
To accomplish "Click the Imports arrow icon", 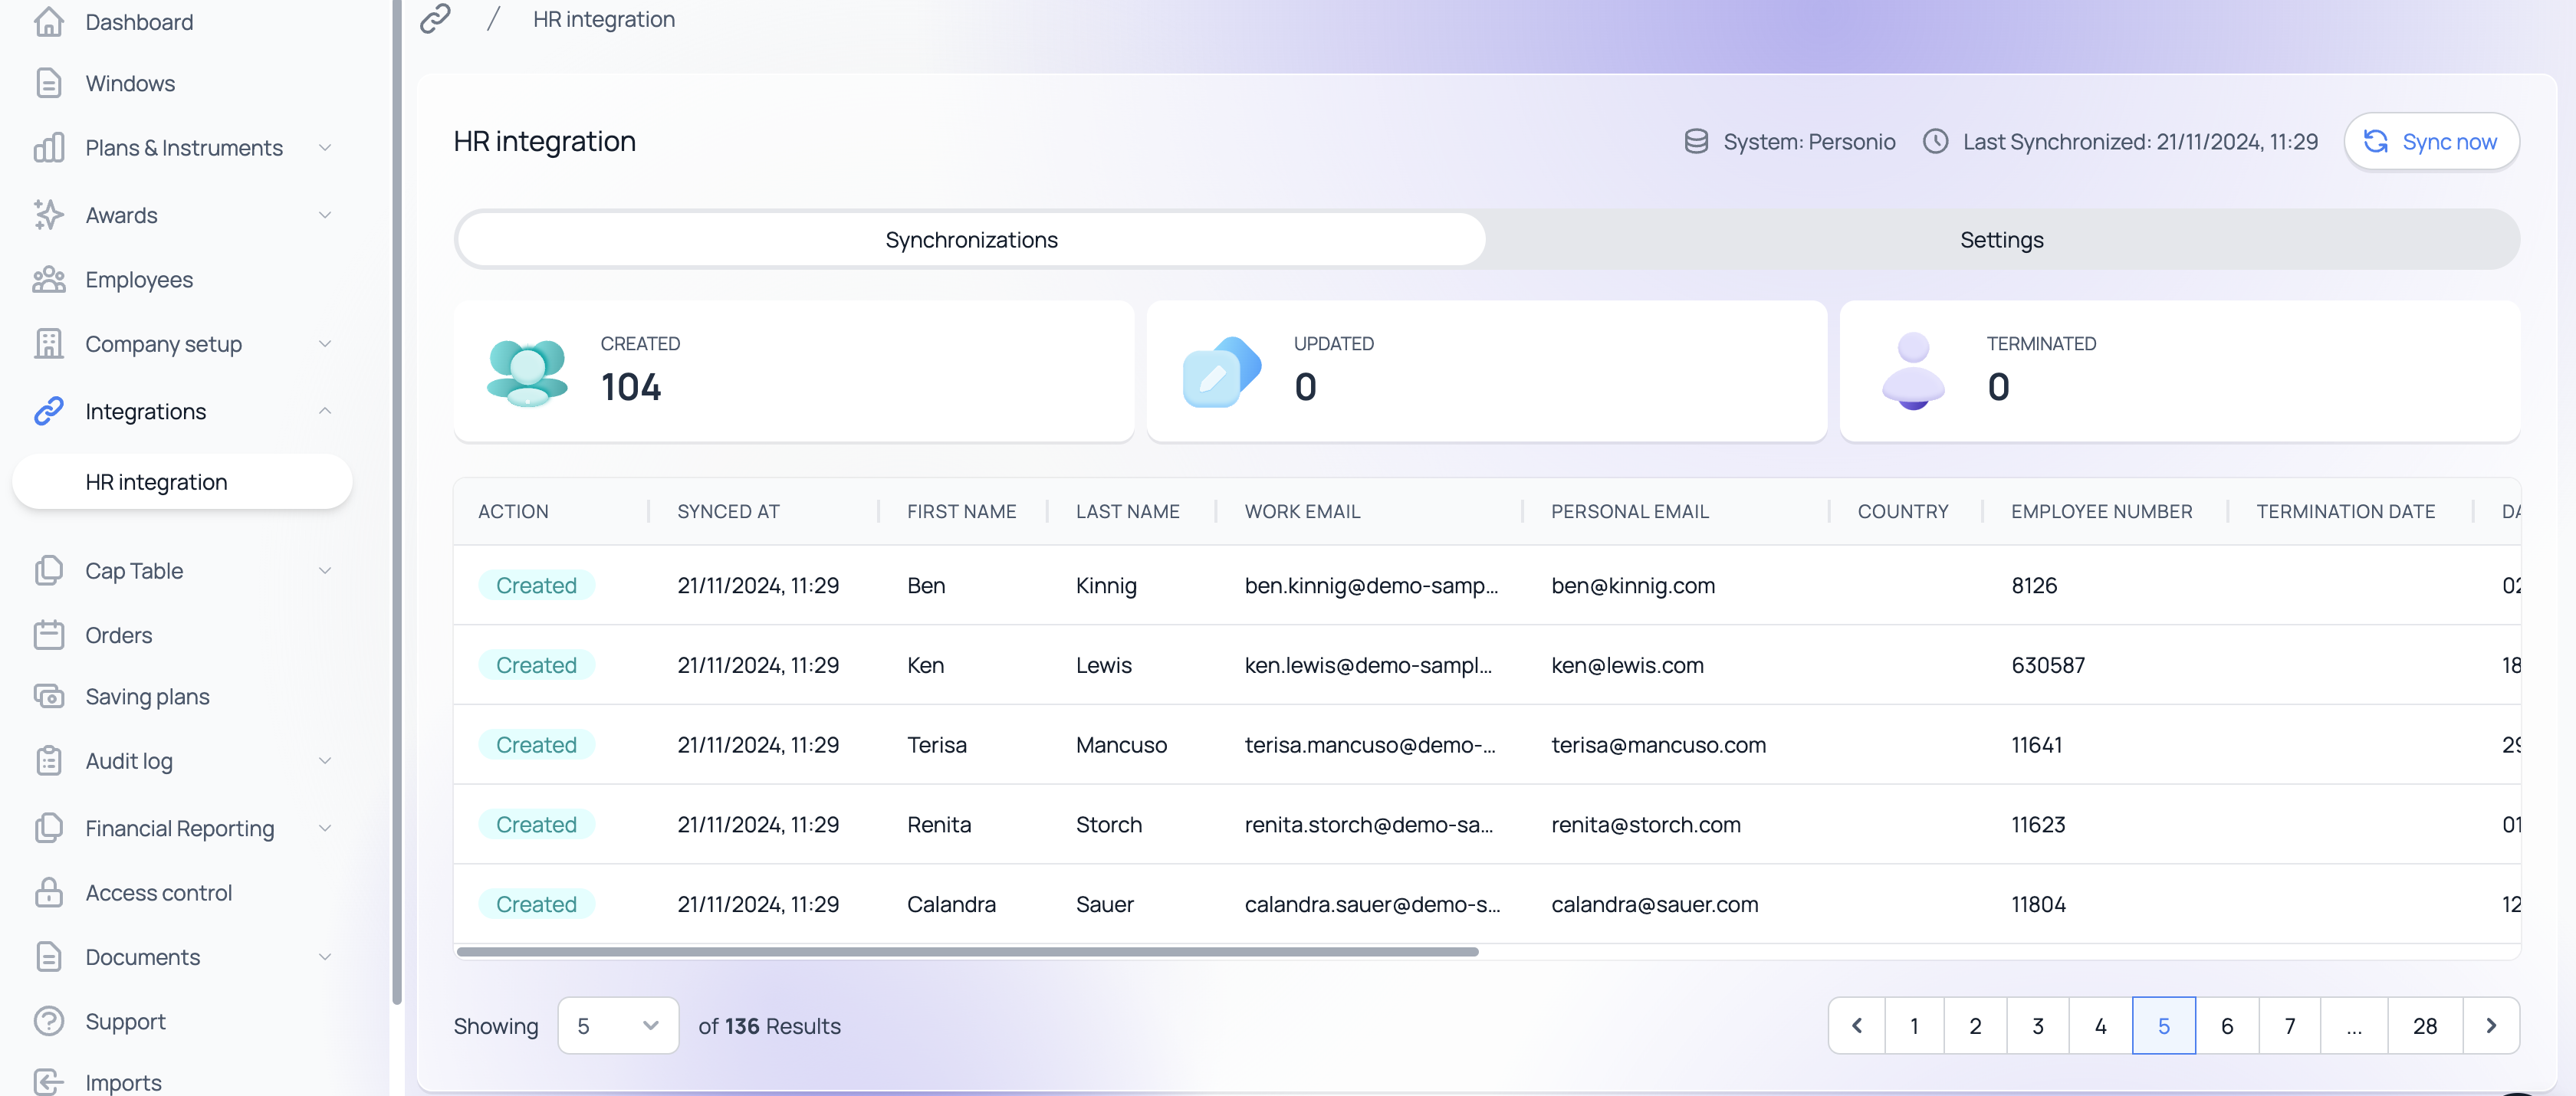I will pos(48,1082).
